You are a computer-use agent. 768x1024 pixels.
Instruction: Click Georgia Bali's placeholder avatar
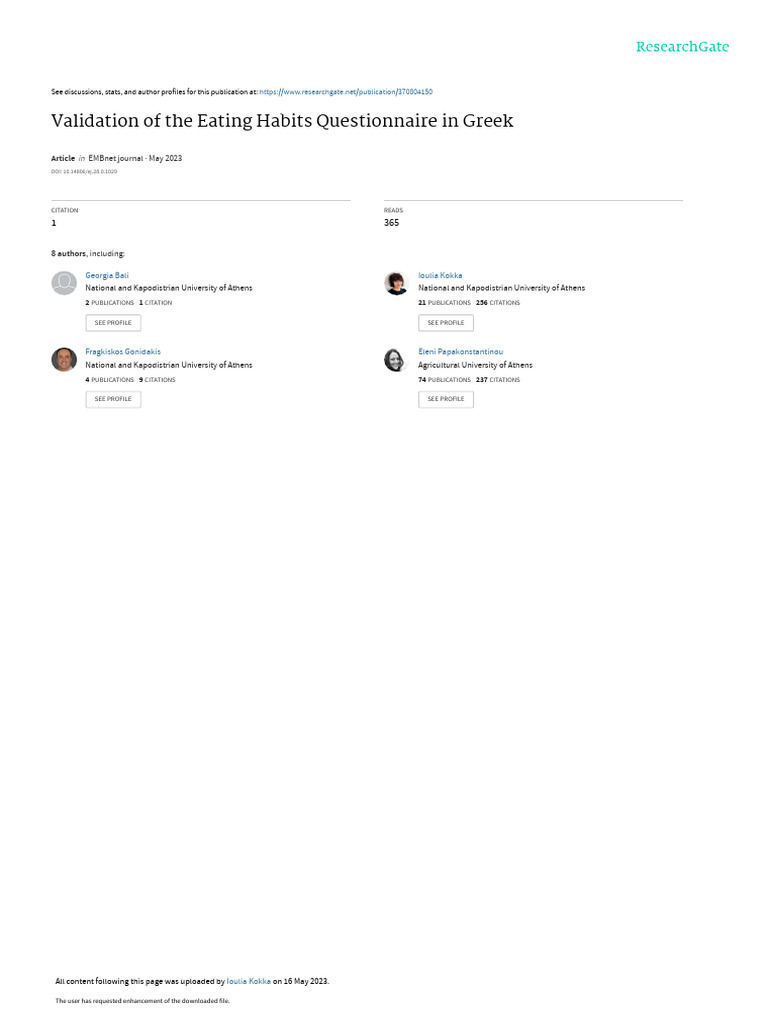point(64,283)
